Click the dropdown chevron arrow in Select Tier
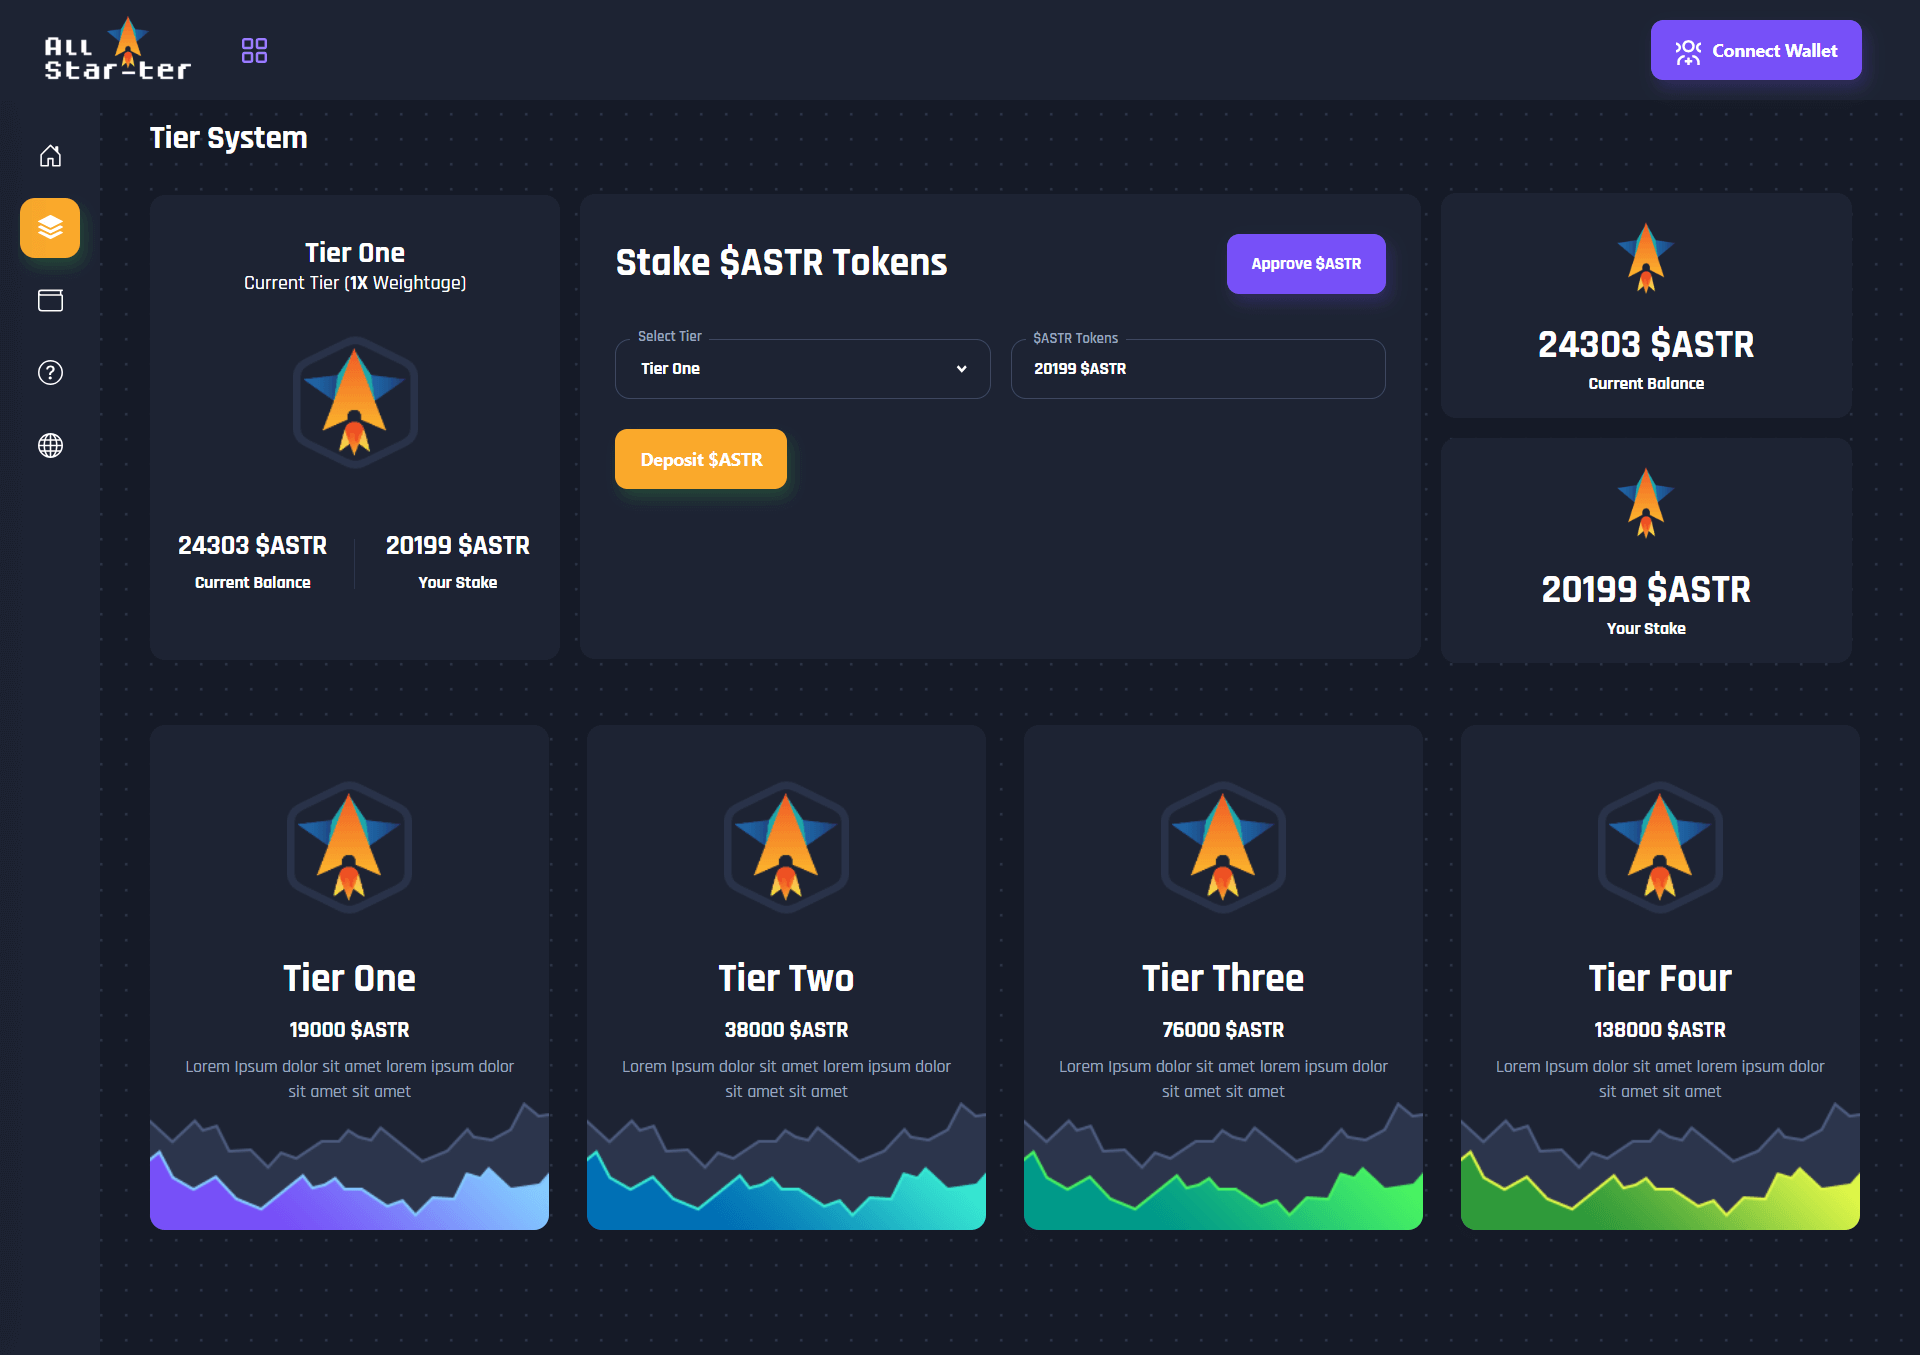 (961, 369)
